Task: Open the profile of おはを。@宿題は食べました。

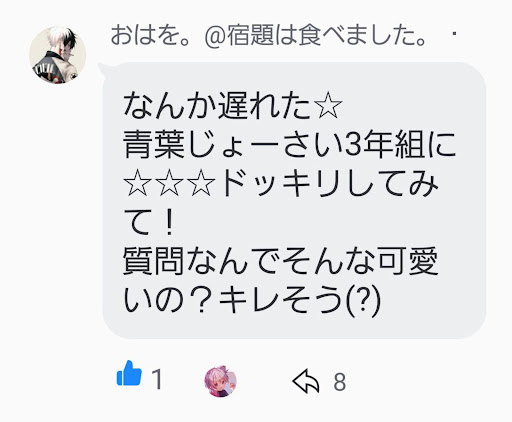Action: click(268, 36)
